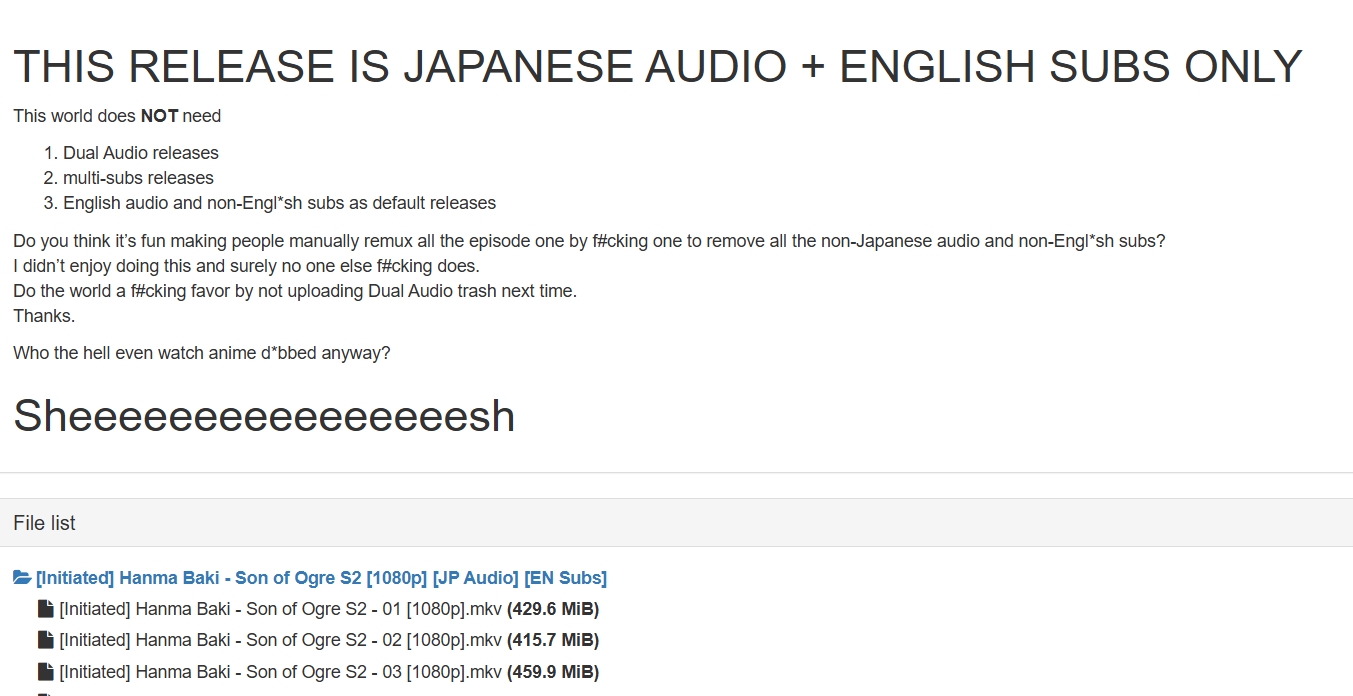Click file icon for episode 03 mkv
The width and height of the screenshot is (1353, 696).
(45, 672)
